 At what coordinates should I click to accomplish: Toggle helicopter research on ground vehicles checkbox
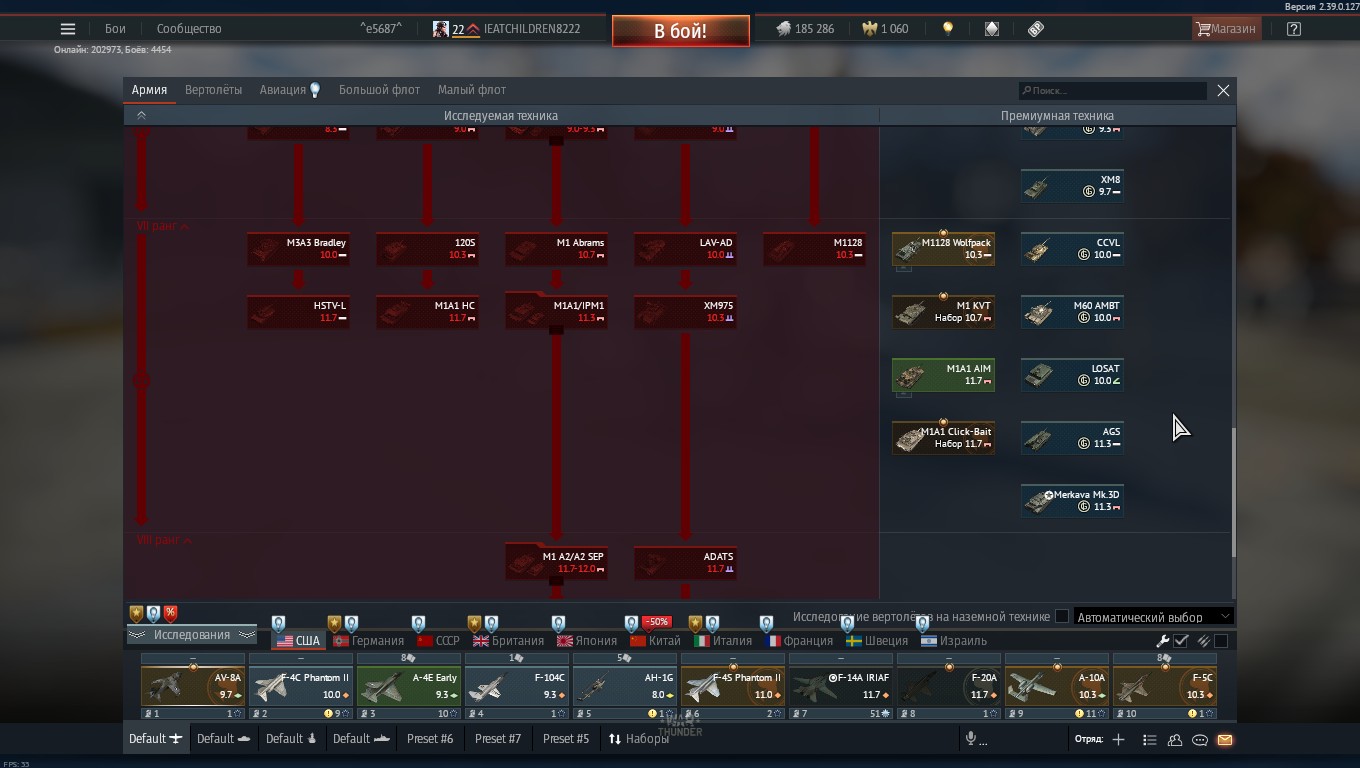(1062, 617)
